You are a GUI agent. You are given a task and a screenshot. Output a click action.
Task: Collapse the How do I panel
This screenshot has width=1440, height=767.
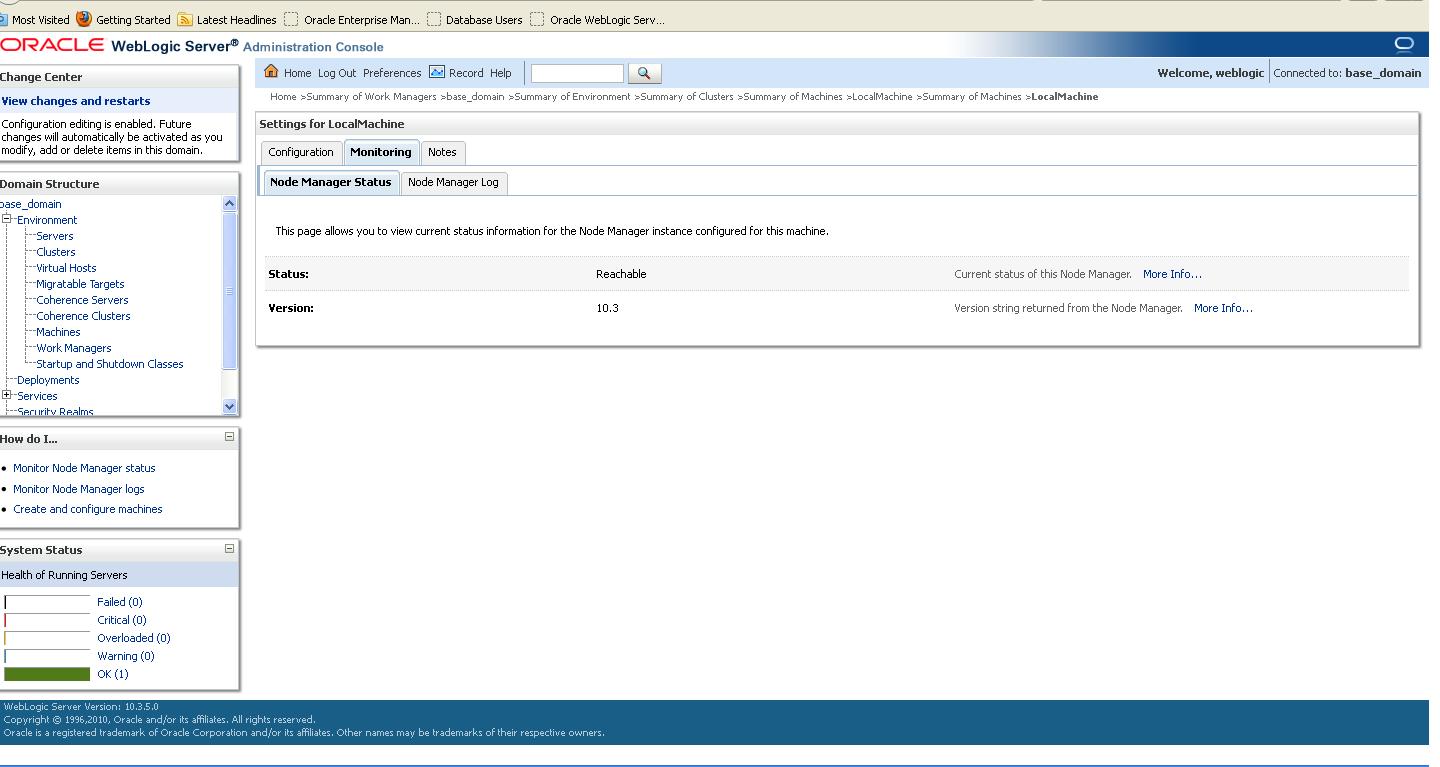pos(231,438)
